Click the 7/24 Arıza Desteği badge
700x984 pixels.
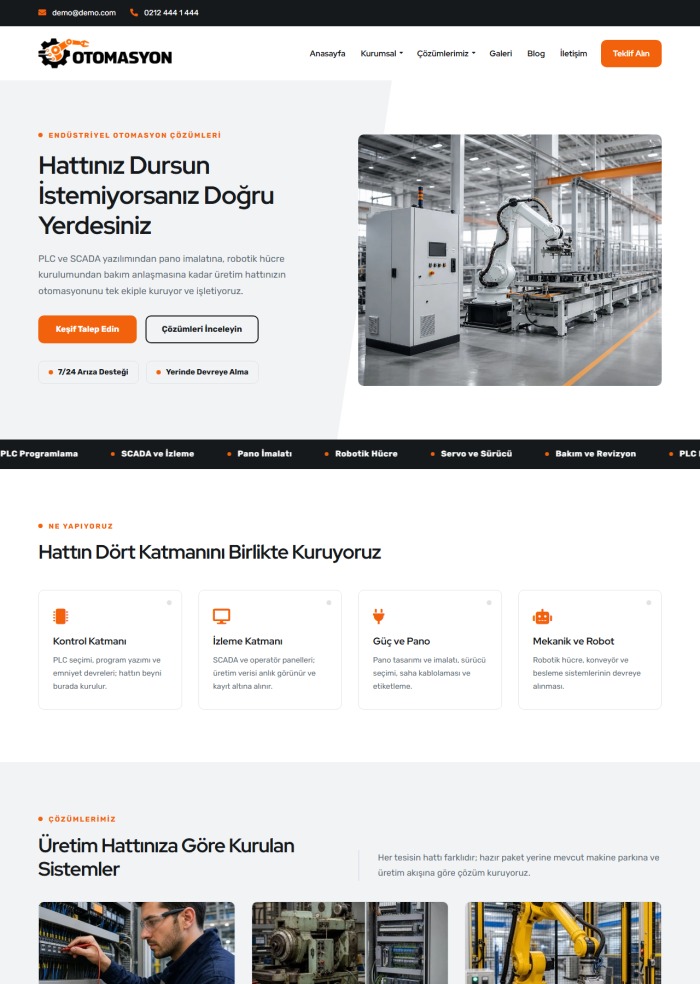point(89,372)
